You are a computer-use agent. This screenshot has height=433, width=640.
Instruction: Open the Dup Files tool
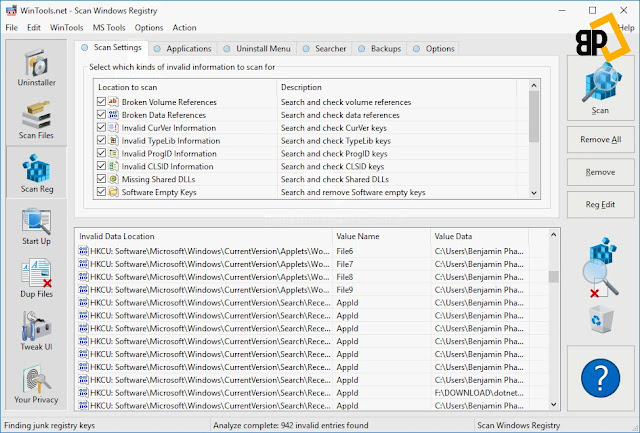tap(36, 278)
